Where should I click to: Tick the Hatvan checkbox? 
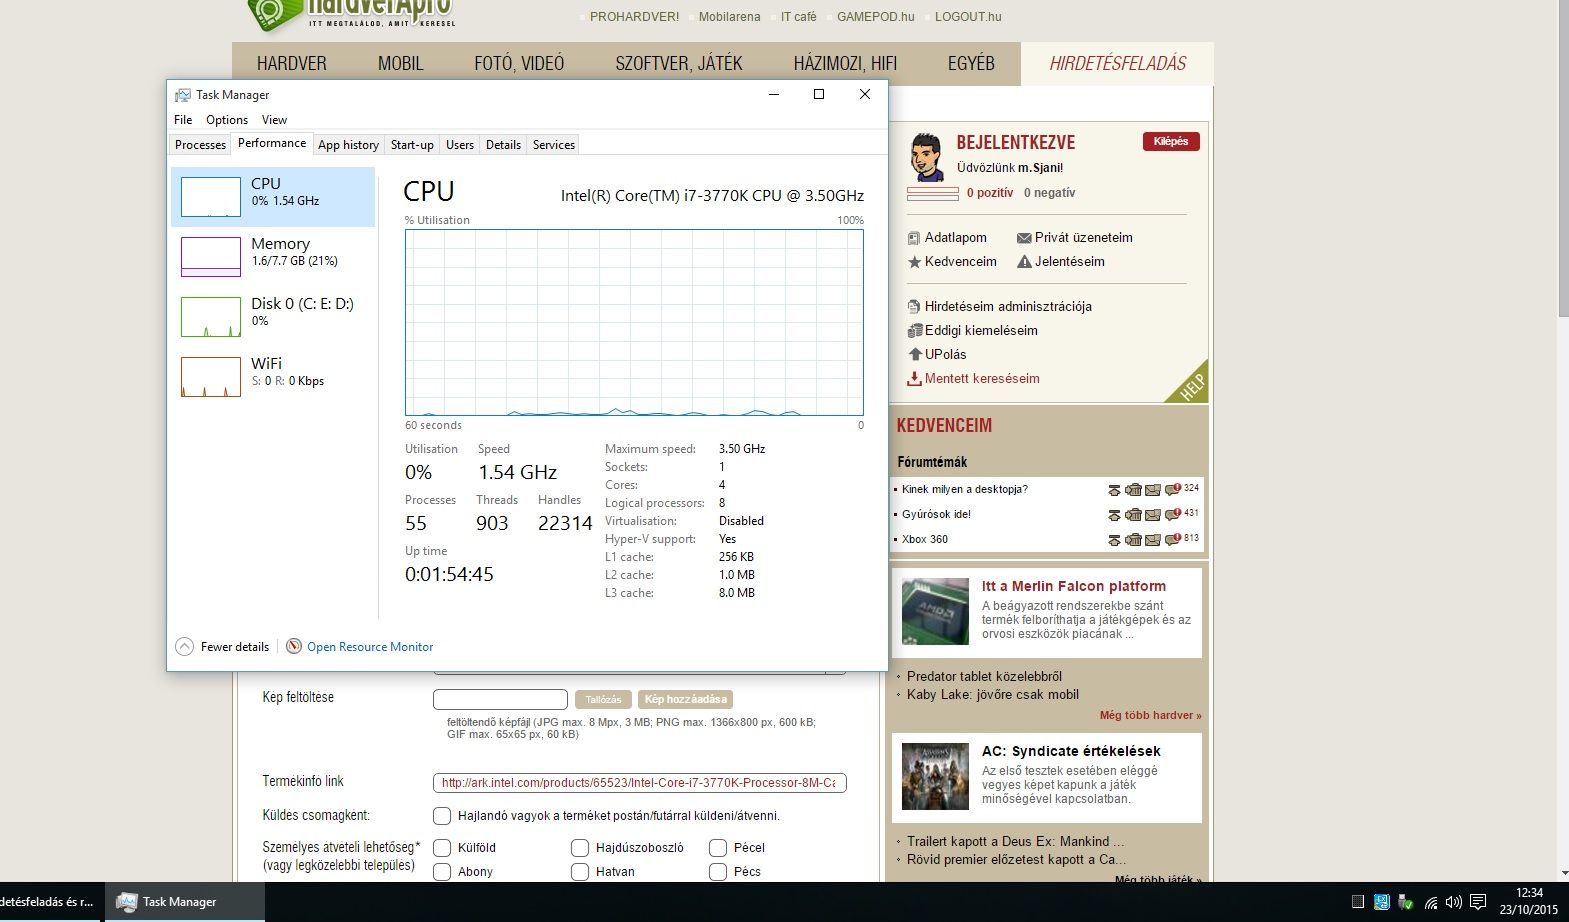click(580, 872)
